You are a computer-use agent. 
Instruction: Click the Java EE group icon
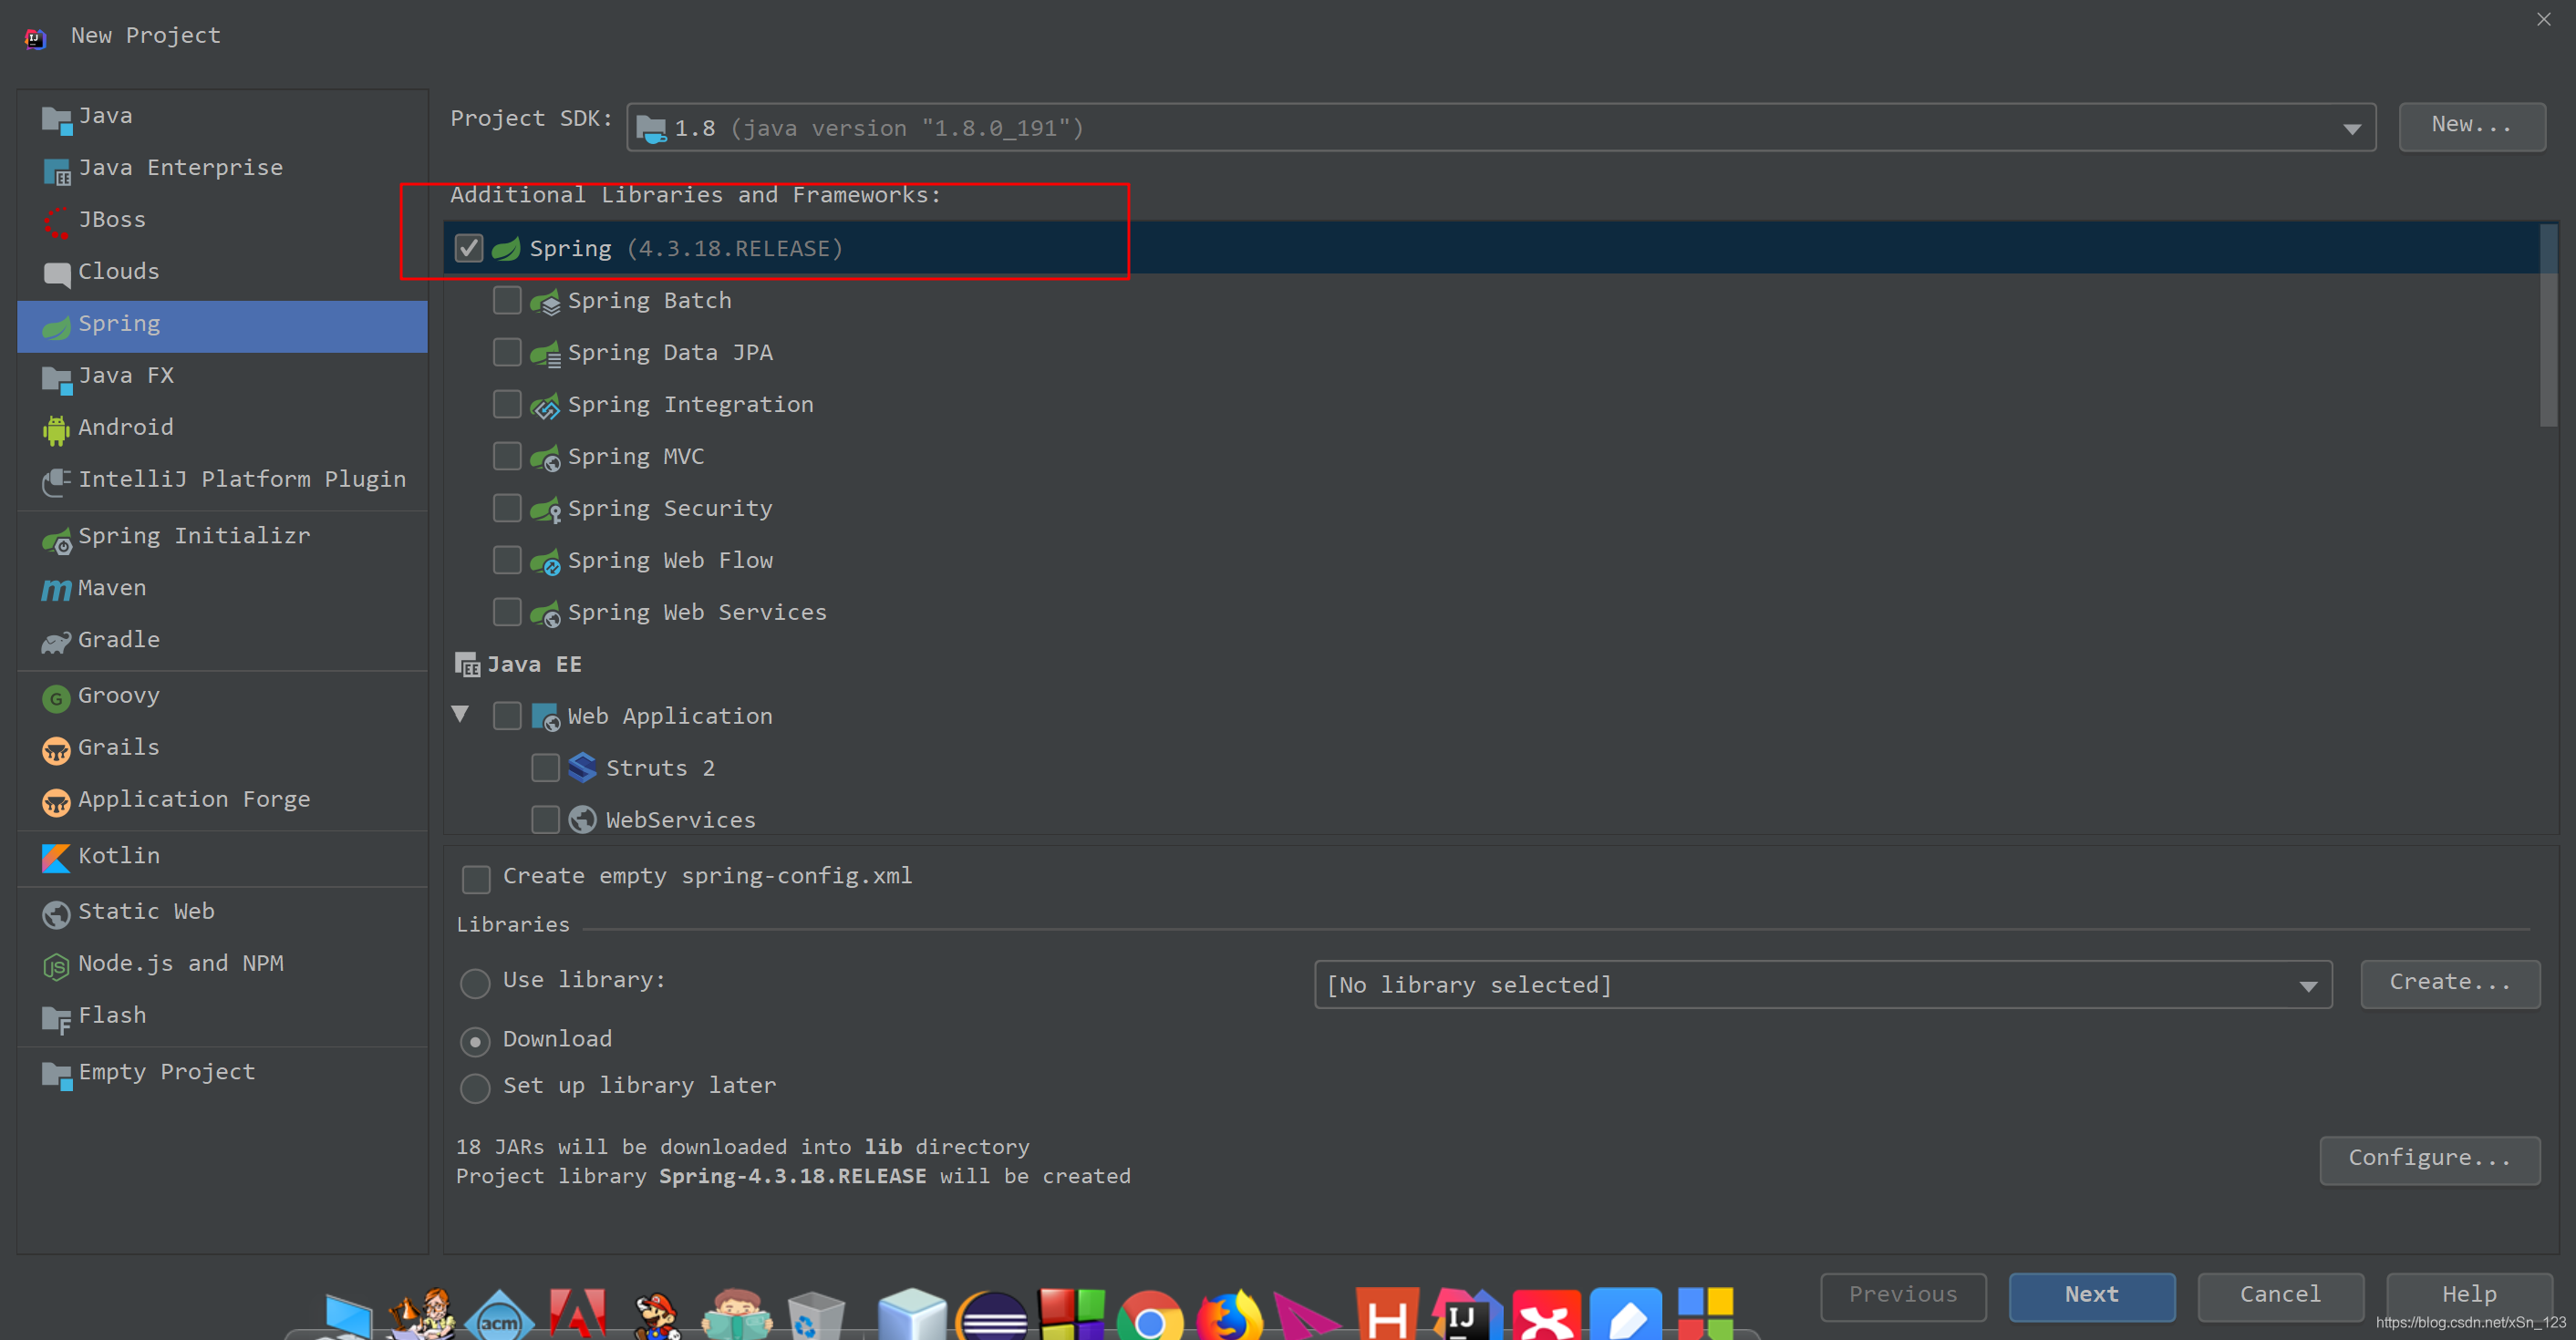pos(467,665)
